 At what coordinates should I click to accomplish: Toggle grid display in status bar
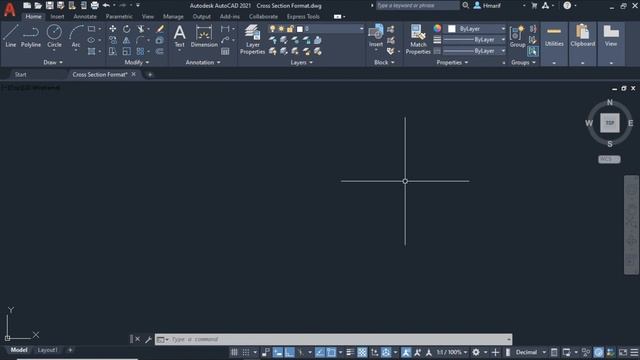pyautogui.click(x=234, y=352)
